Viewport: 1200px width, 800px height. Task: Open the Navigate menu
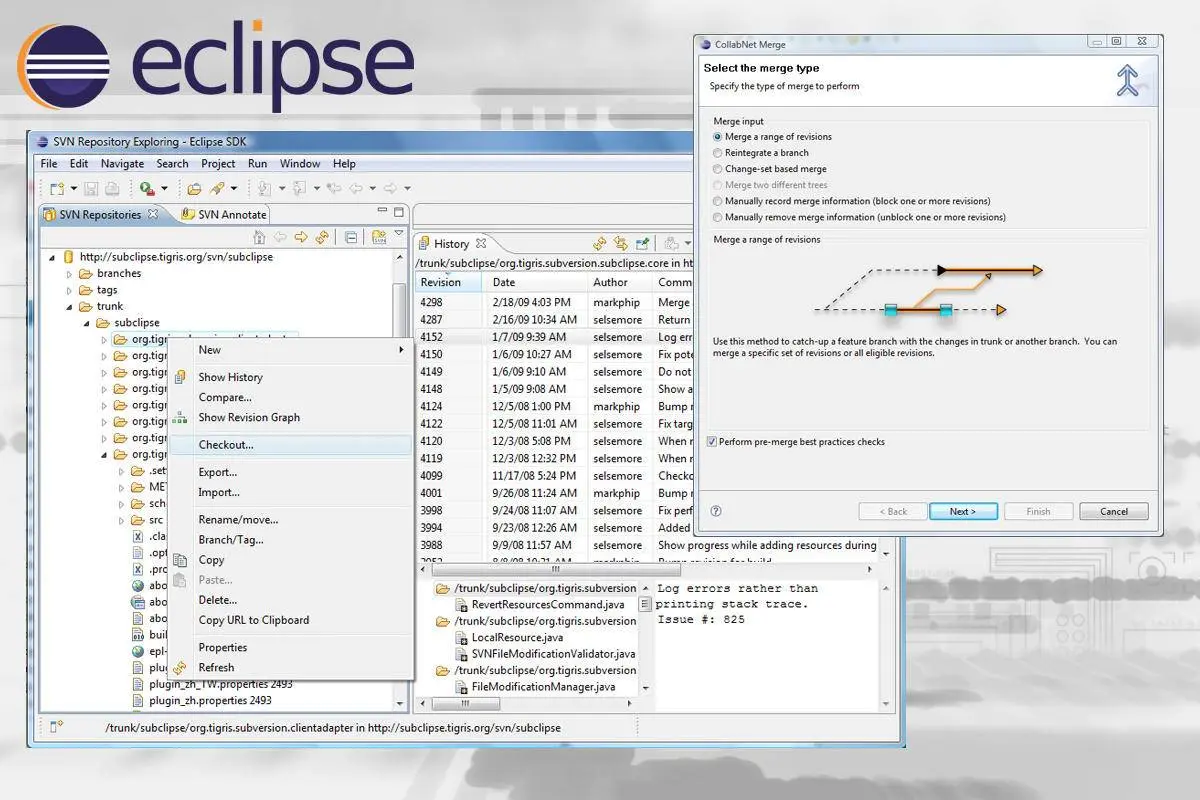click(x=122, y=164)
